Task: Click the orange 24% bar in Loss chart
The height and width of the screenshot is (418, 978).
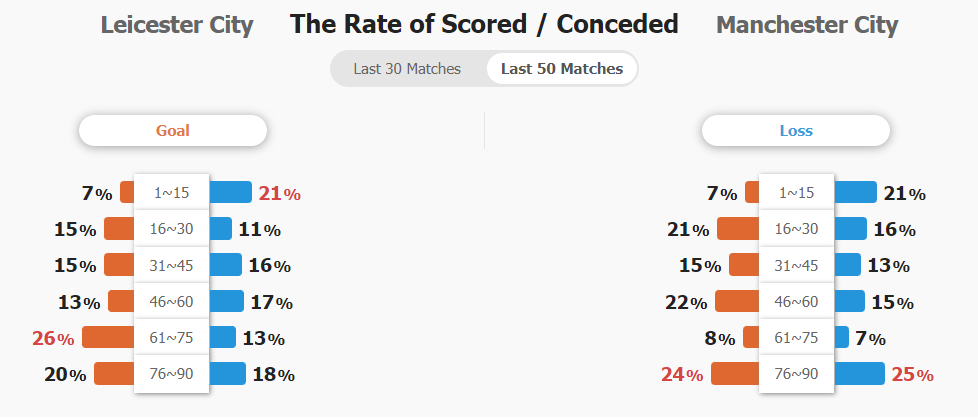Action: point(735,373)
